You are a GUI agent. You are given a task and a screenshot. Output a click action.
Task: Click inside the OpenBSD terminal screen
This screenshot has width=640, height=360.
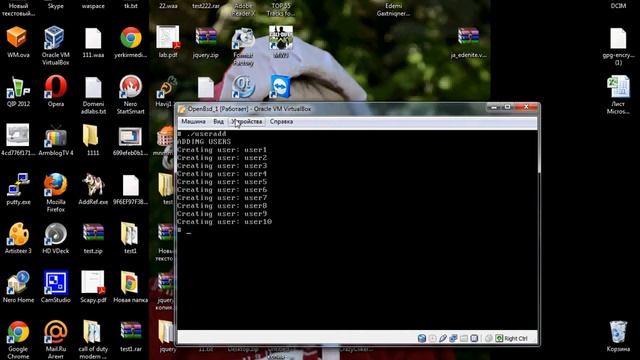point(358,230)
